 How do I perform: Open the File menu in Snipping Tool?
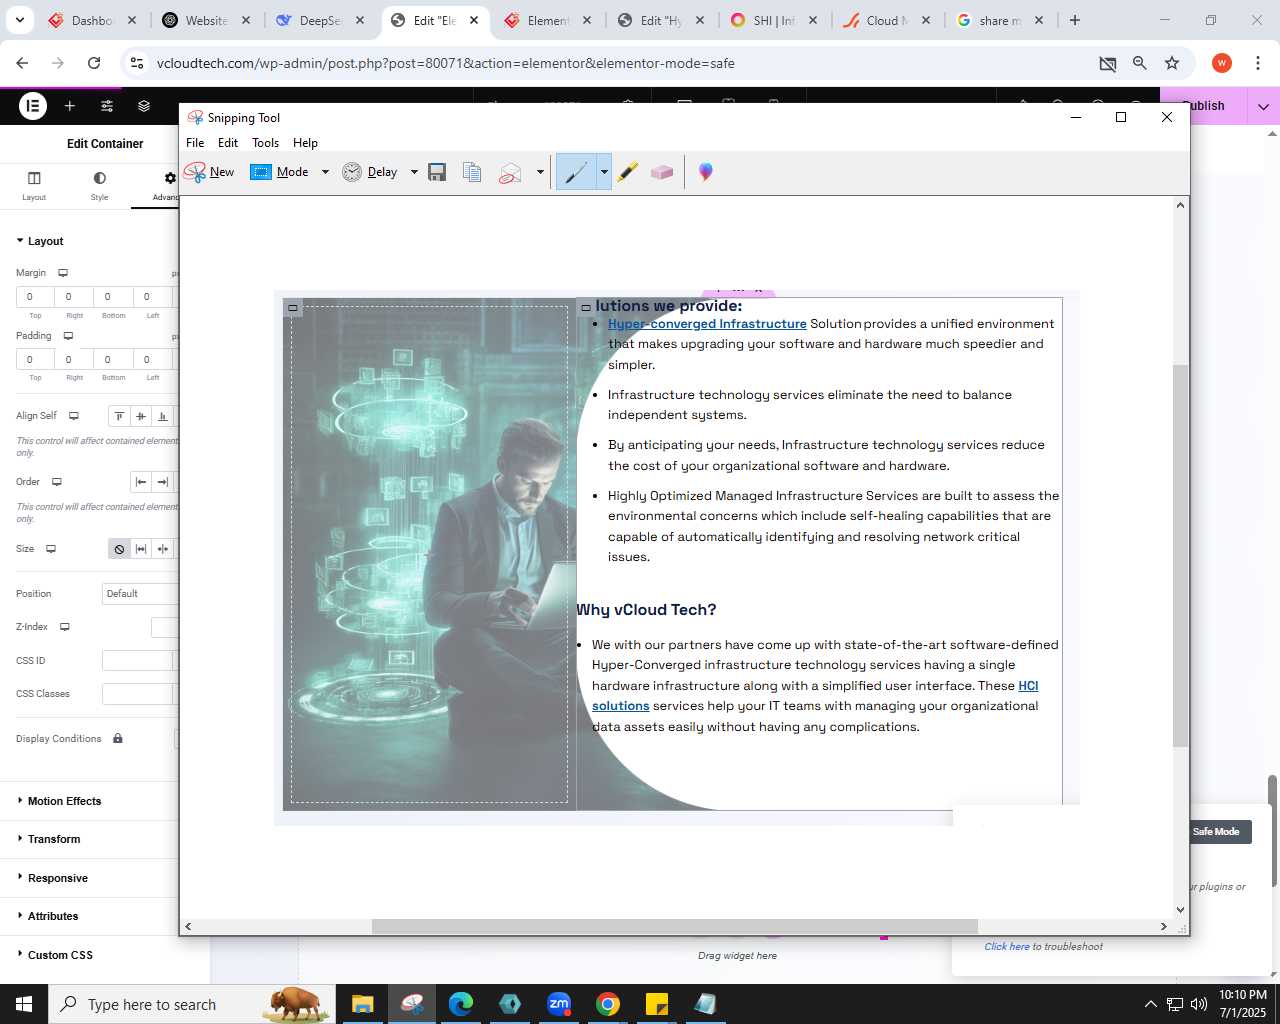195,143
